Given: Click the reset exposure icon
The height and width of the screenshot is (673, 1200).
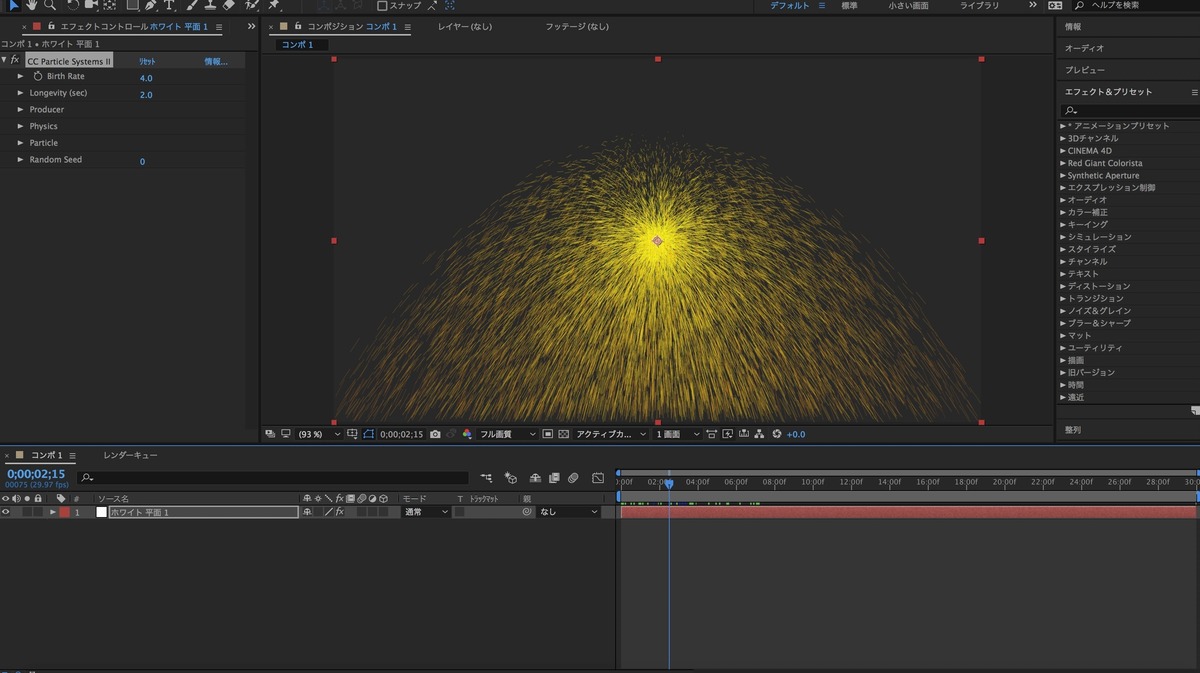Looking at the screenshot, I should (x=776, y=434).
